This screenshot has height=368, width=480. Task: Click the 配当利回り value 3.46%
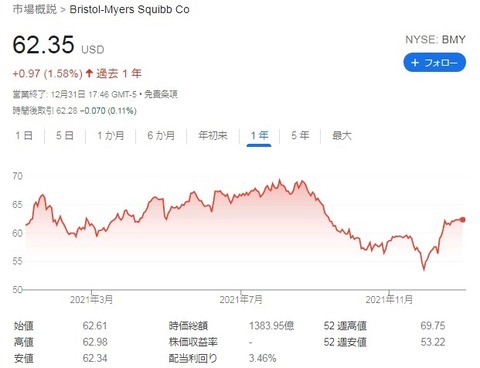[262, 358]
